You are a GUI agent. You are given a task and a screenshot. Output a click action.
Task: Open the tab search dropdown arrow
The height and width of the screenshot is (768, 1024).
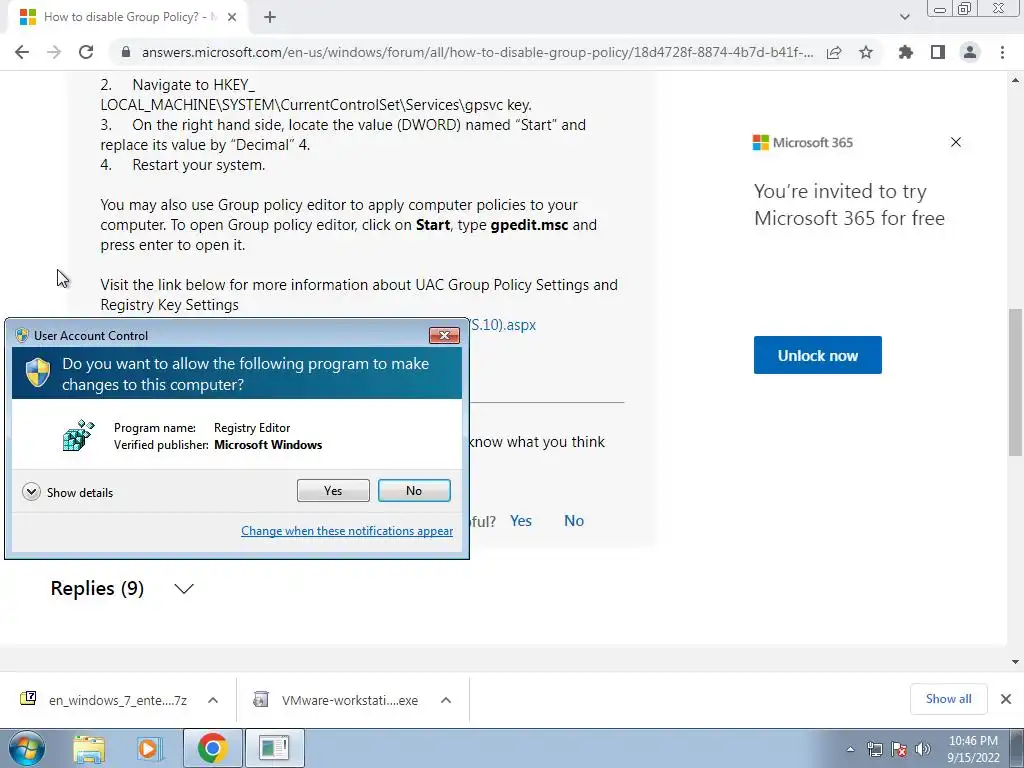click(904, 17)
